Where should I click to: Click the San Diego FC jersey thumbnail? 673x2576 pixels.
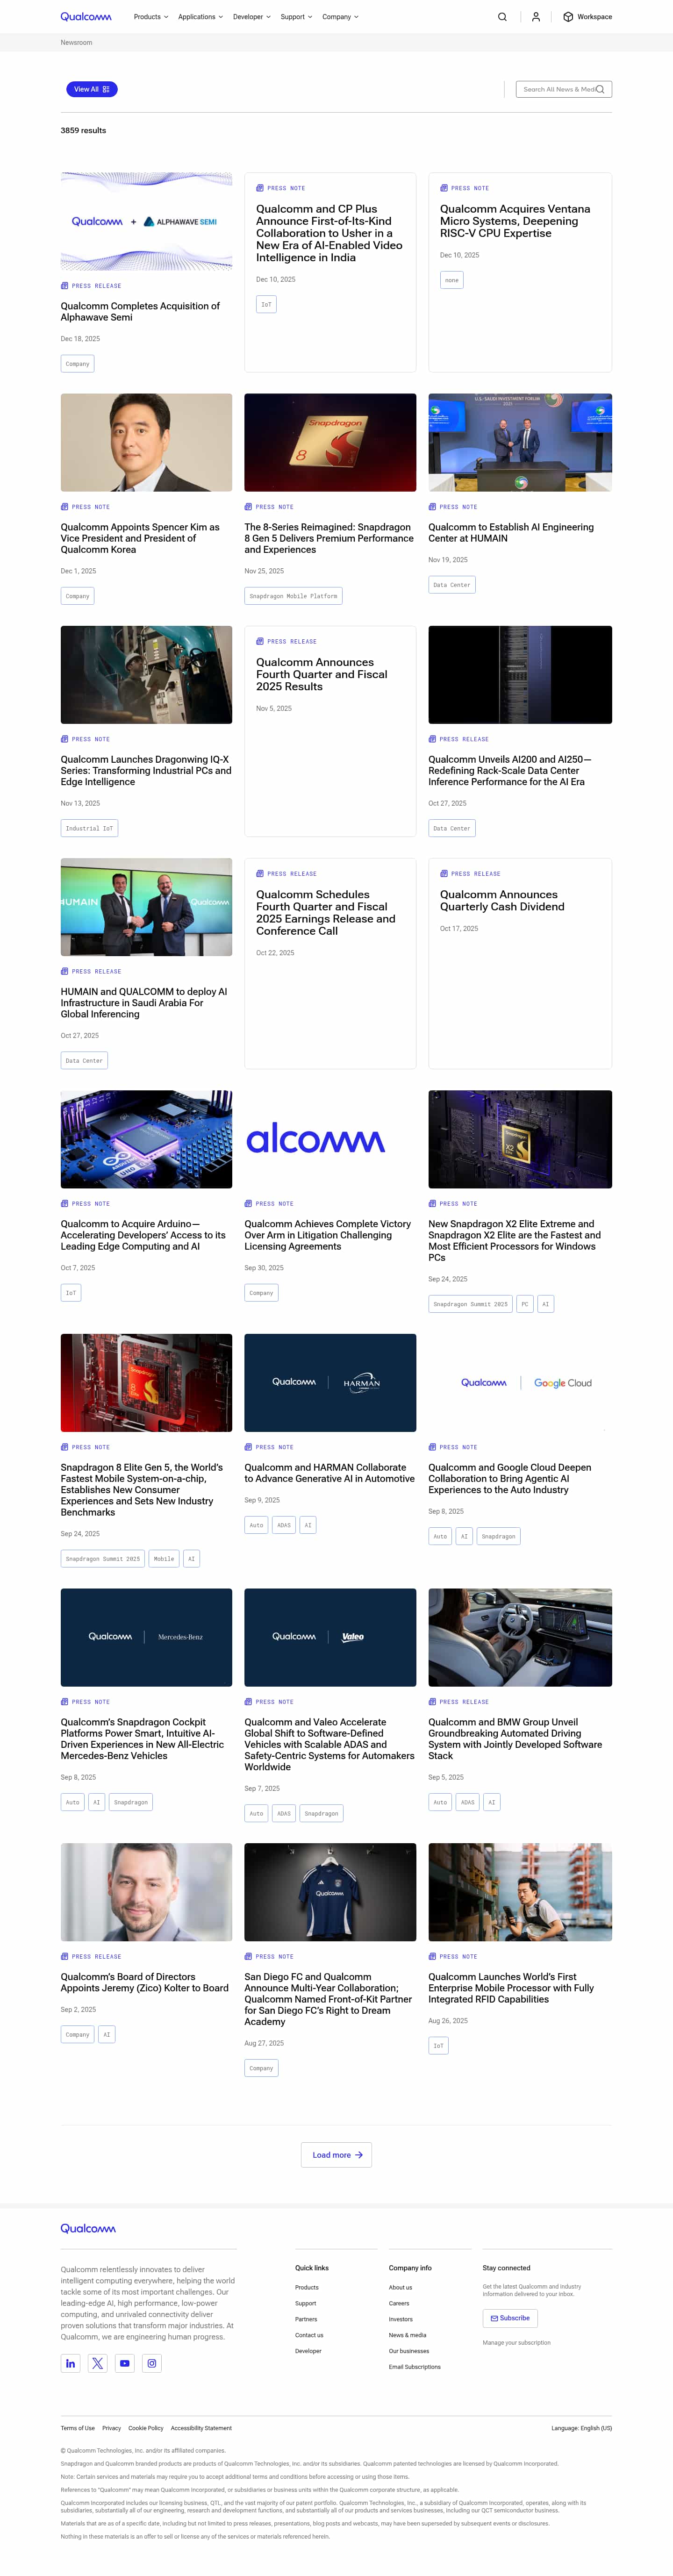330,1892
